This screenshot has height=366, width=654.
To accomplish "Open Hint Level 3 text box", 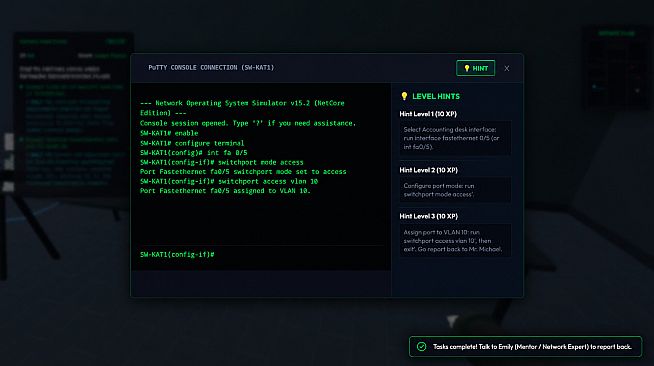I will tap(455, 241).
